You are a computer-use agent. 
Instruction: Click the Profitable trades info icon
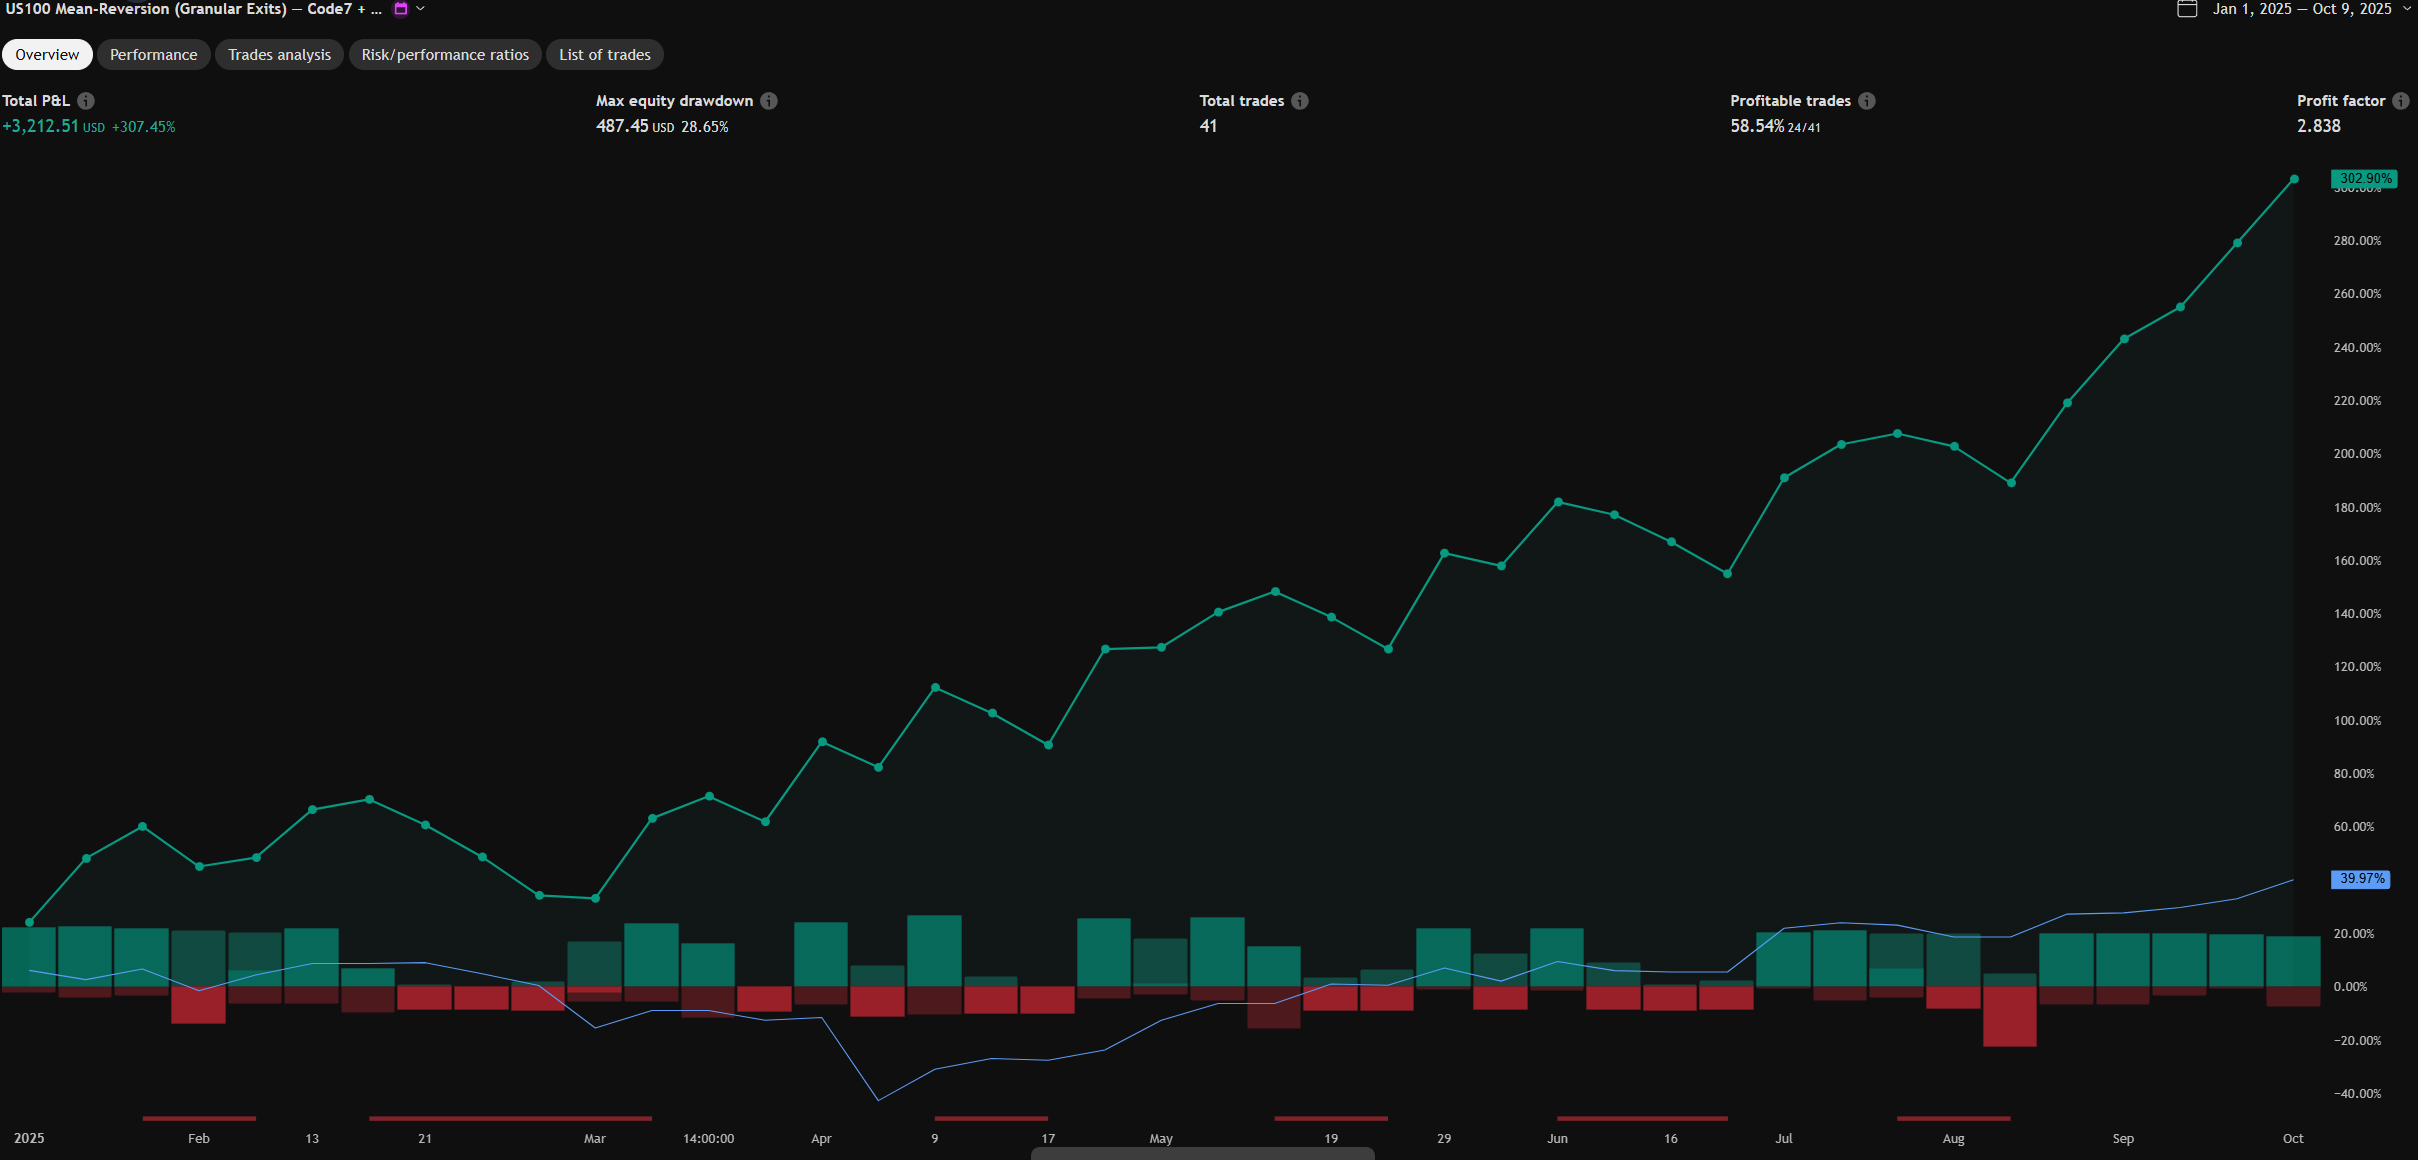pos(1867,101)
